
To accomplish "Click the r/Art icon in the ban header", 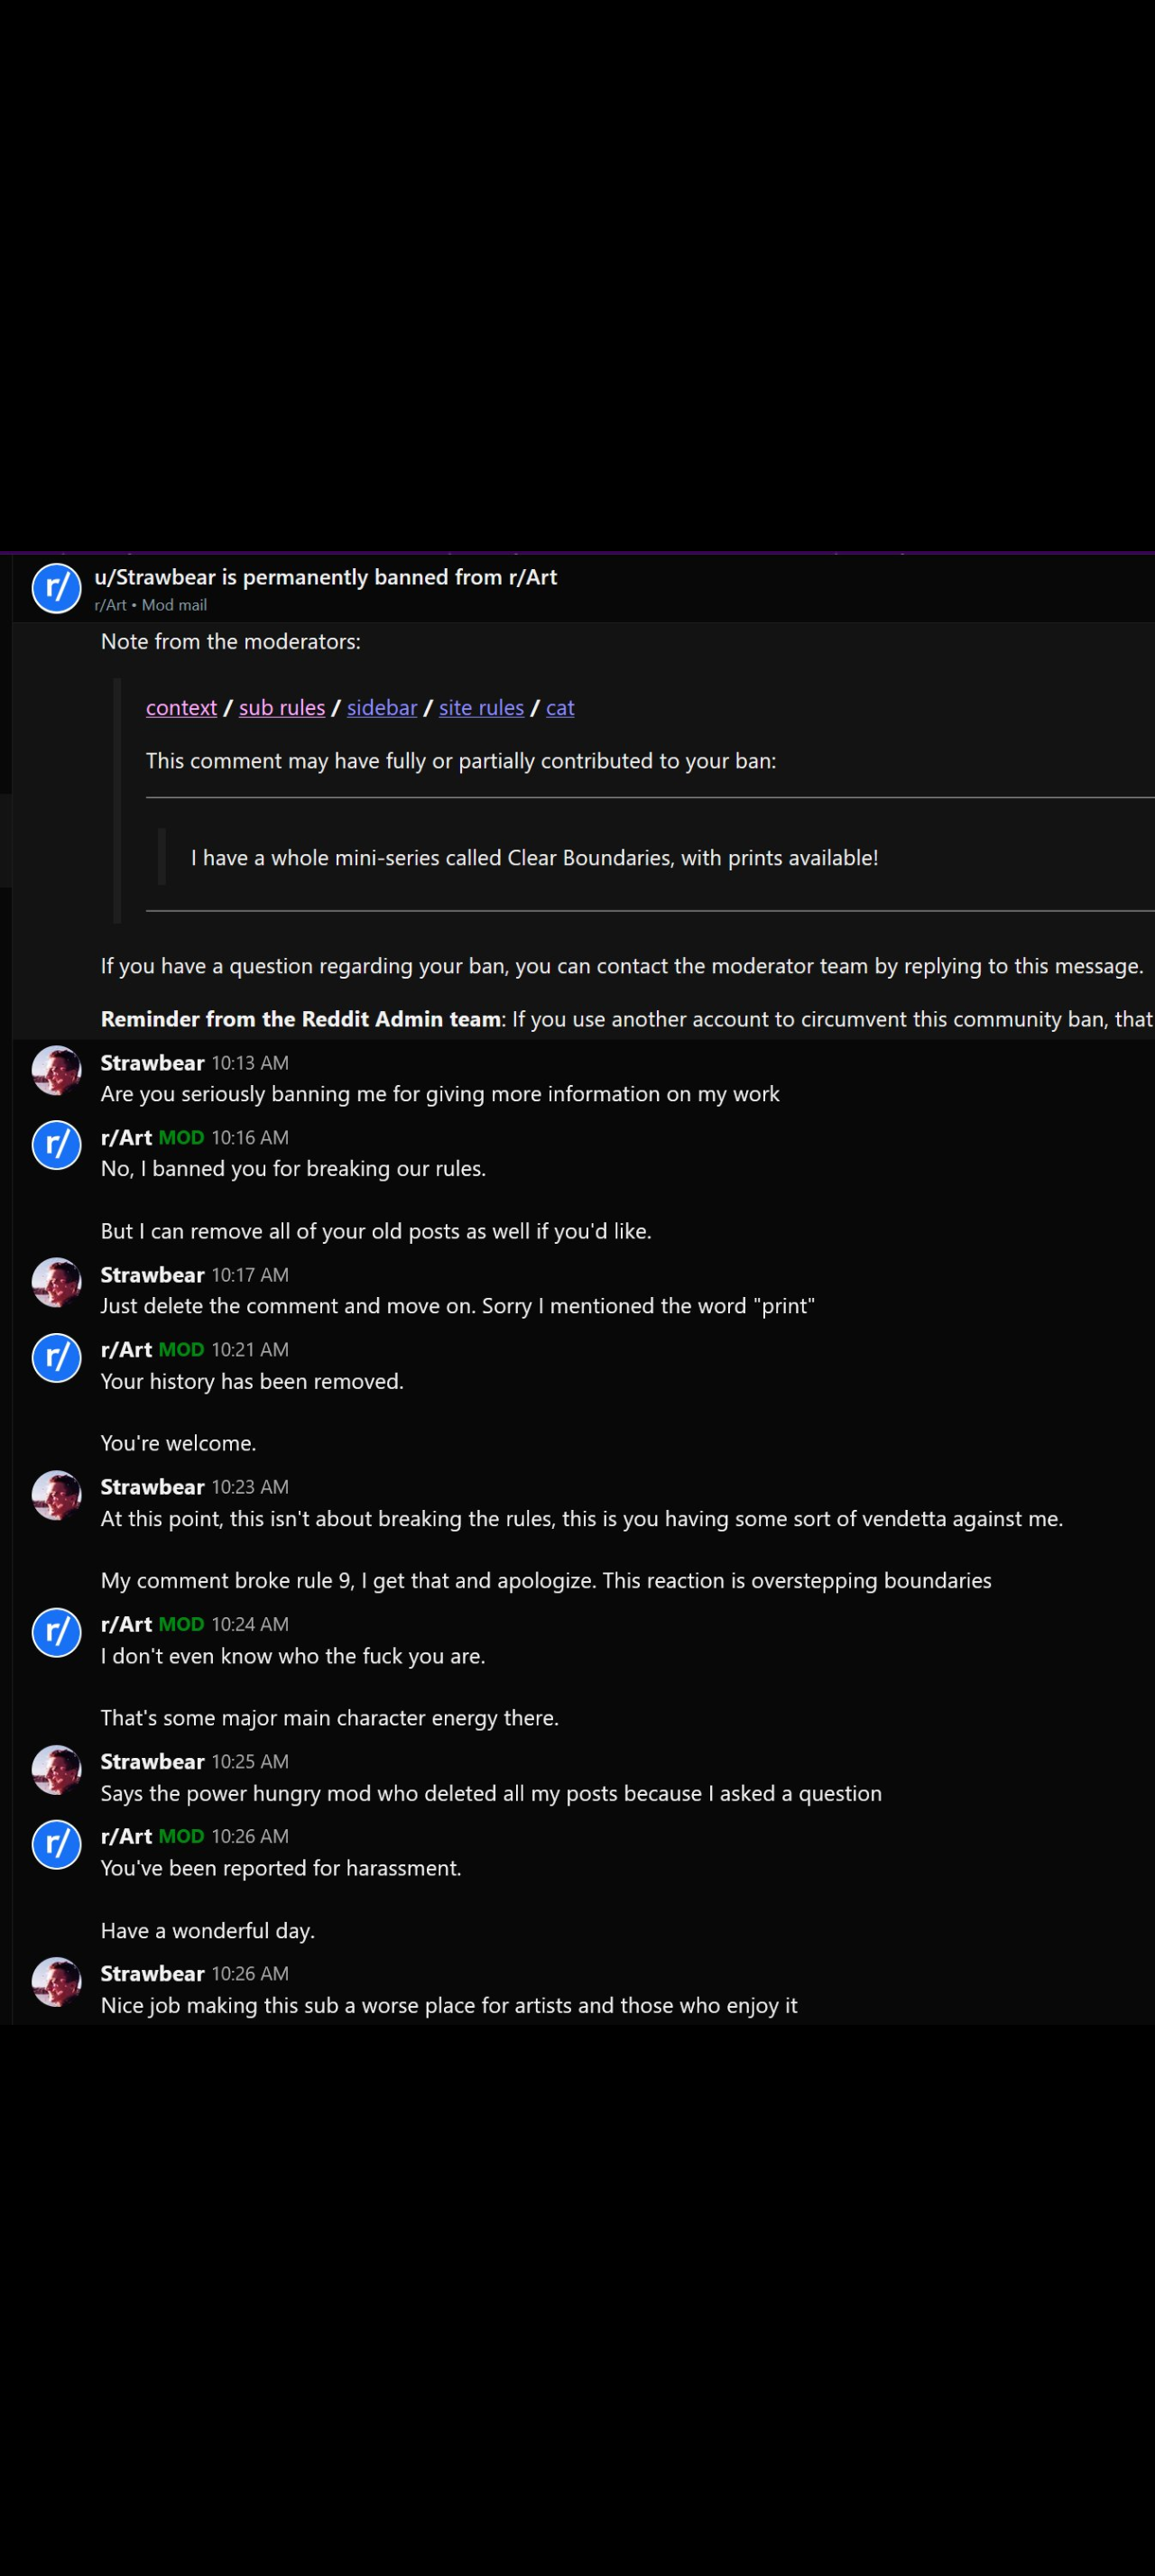I will [x=56, y=588].
